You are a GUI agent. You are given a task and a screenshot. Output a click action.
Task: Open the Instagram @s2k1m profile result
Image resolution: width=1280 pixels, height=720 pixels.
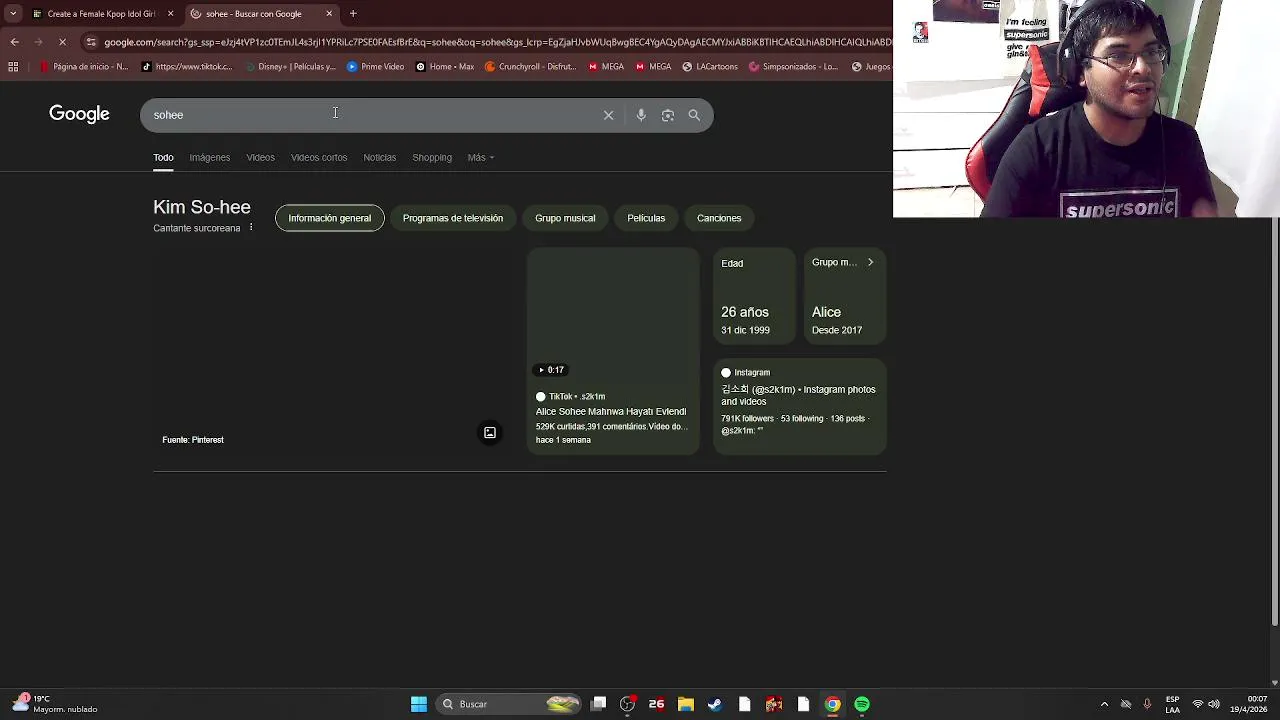coord(799,406)
